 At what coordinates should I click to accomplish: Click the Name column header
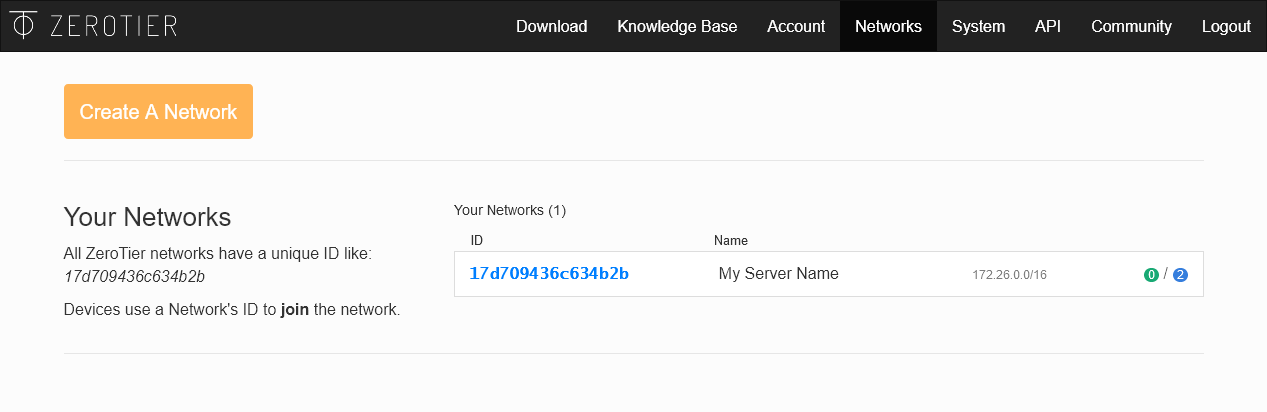click(x=731, y=241)
